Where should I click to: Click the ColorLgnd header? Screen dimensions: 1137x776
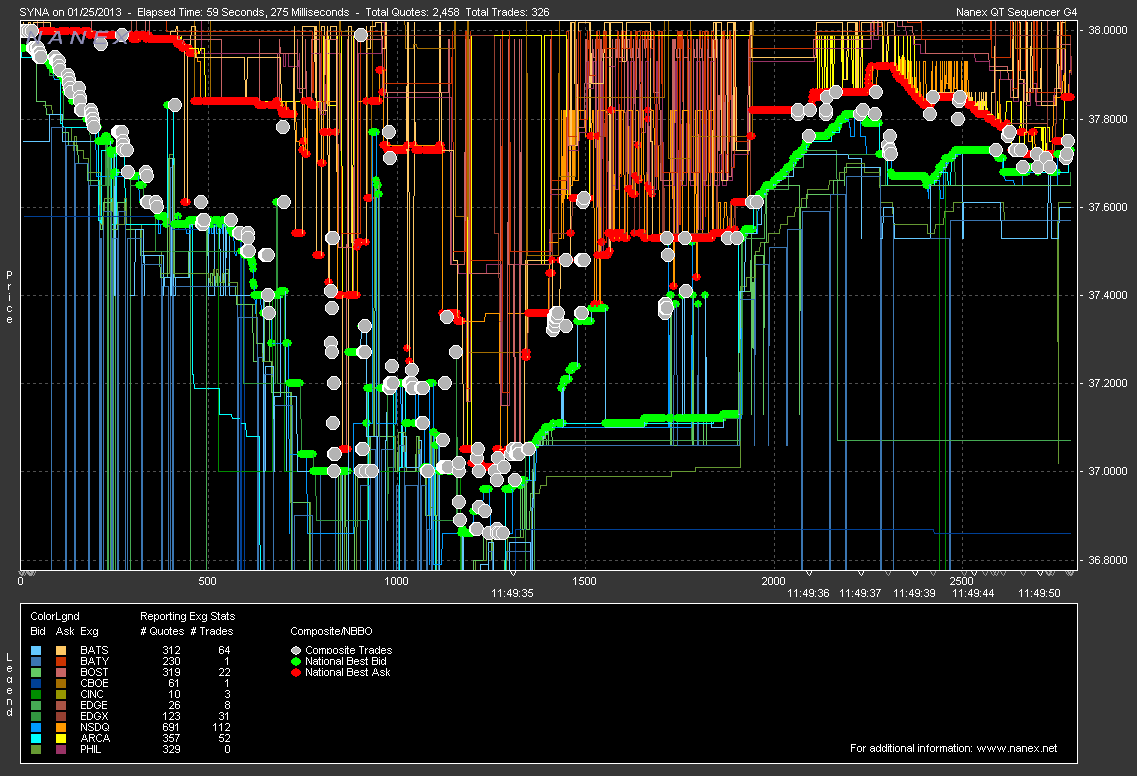(x=55, y=616)
